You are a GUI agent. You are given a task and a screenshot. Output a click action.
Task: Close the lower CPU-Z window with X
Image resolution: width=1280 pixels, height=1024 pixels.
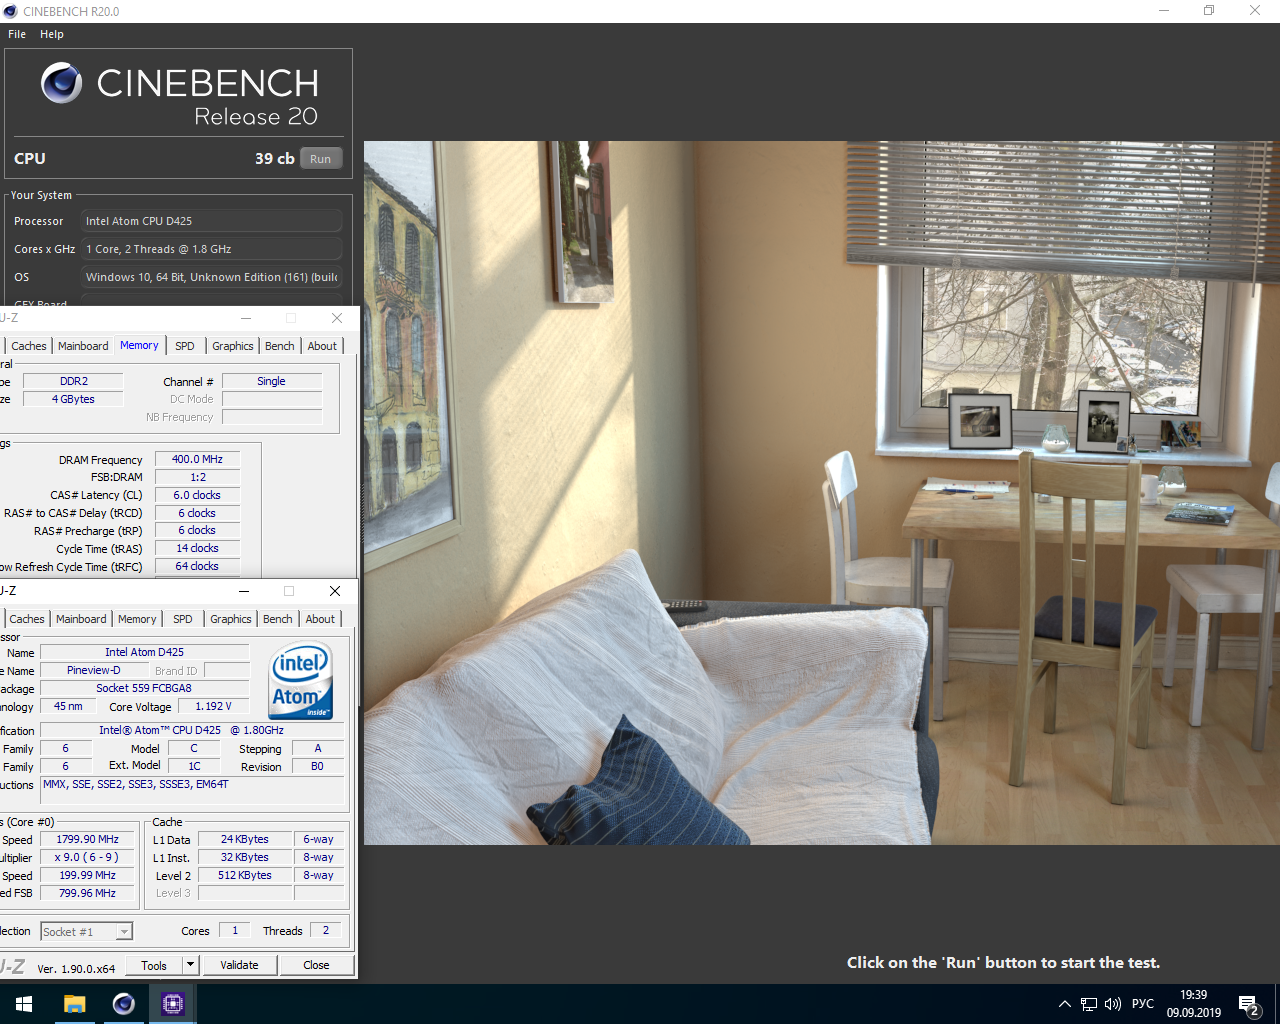point(335,591)
